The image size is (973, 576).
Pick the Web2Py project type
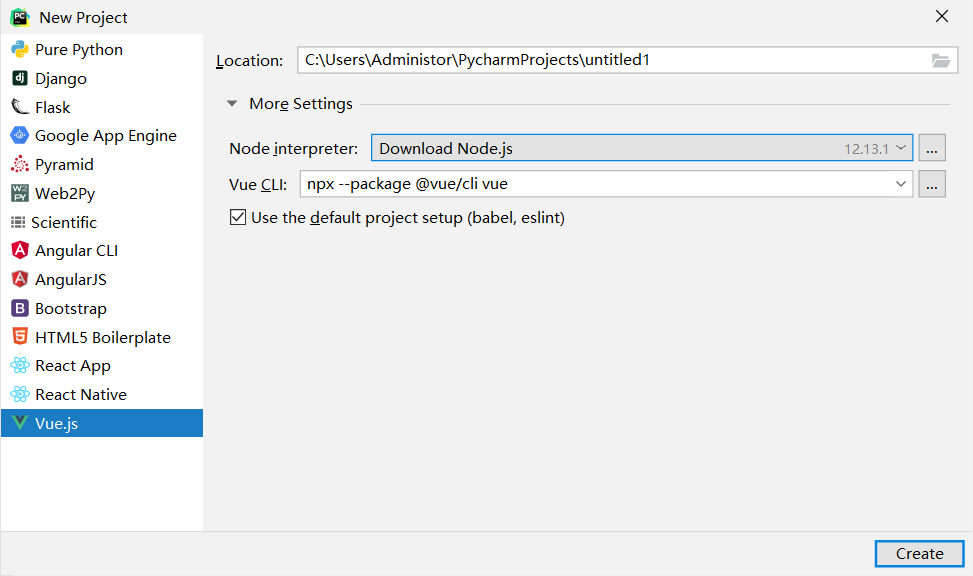pos(102,193)
